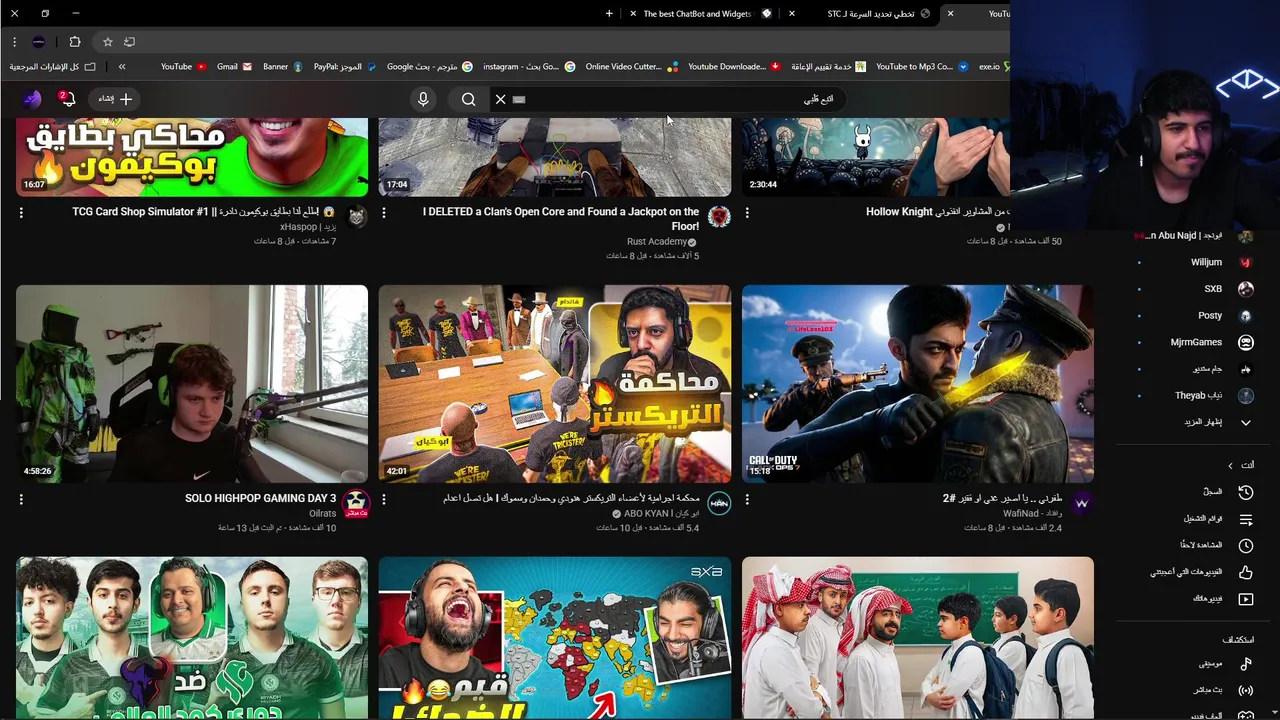Screen dimensions: 1280x720
Task: Open xHaspop channel avatar
Action: click(x=356, y=217)
